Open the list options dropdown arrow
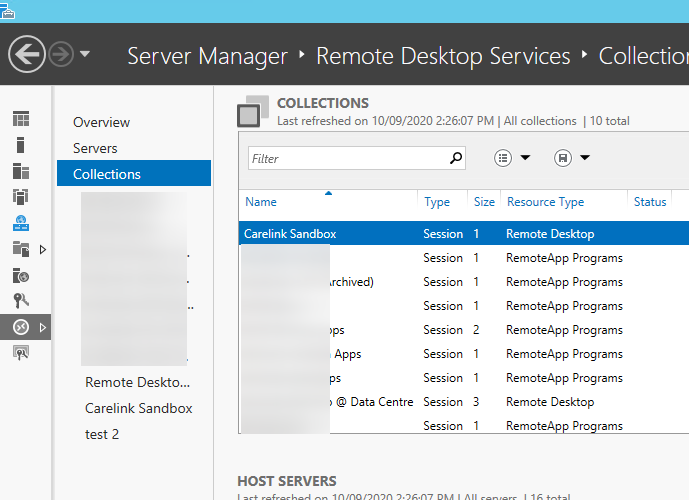The width and height of the screenshot is (689, 500). pos(525,157)
